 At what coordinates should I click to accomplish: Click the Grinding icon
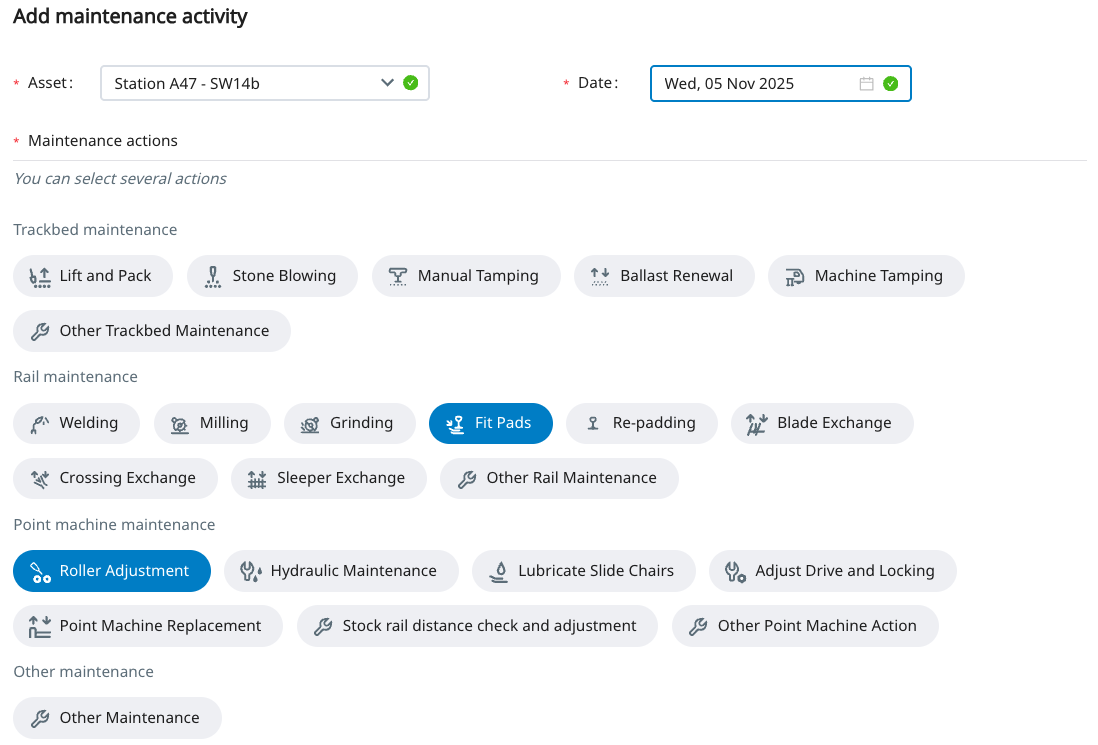tap(310, 423)
